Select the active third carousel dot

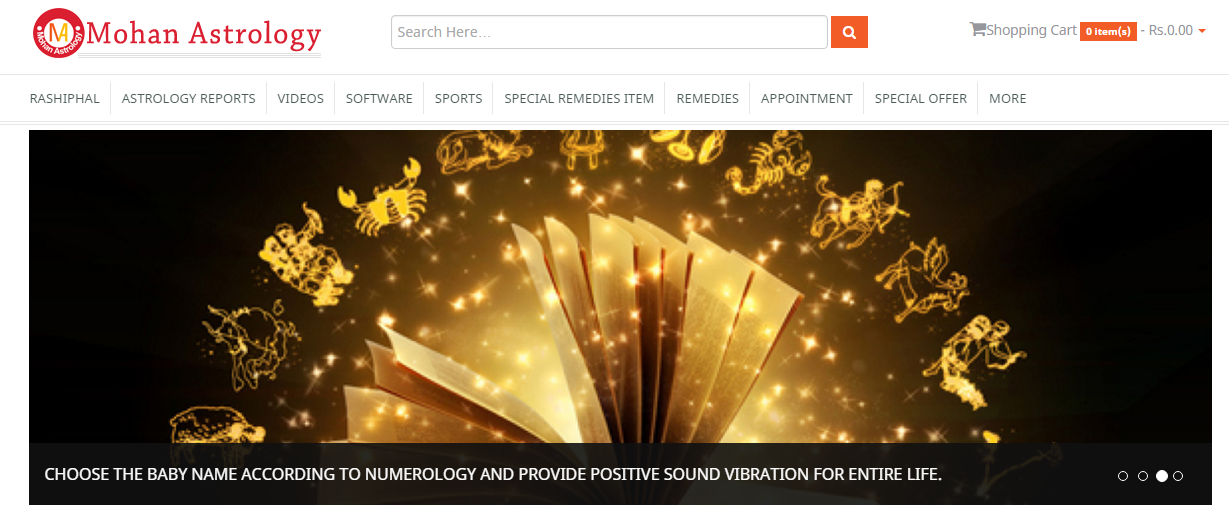point(1161,476)
